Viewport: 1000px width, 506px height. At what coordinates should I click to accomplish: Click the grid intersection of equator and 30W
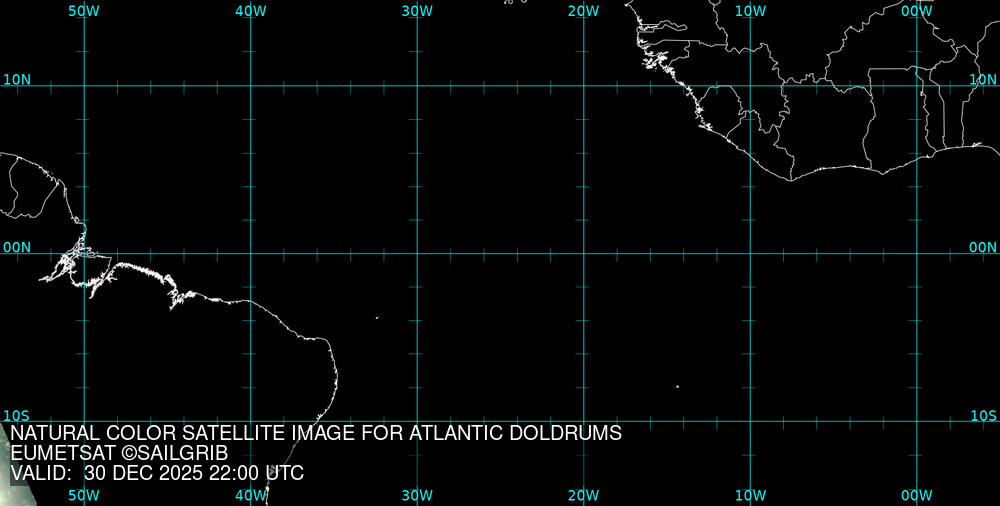pos(417,253)
